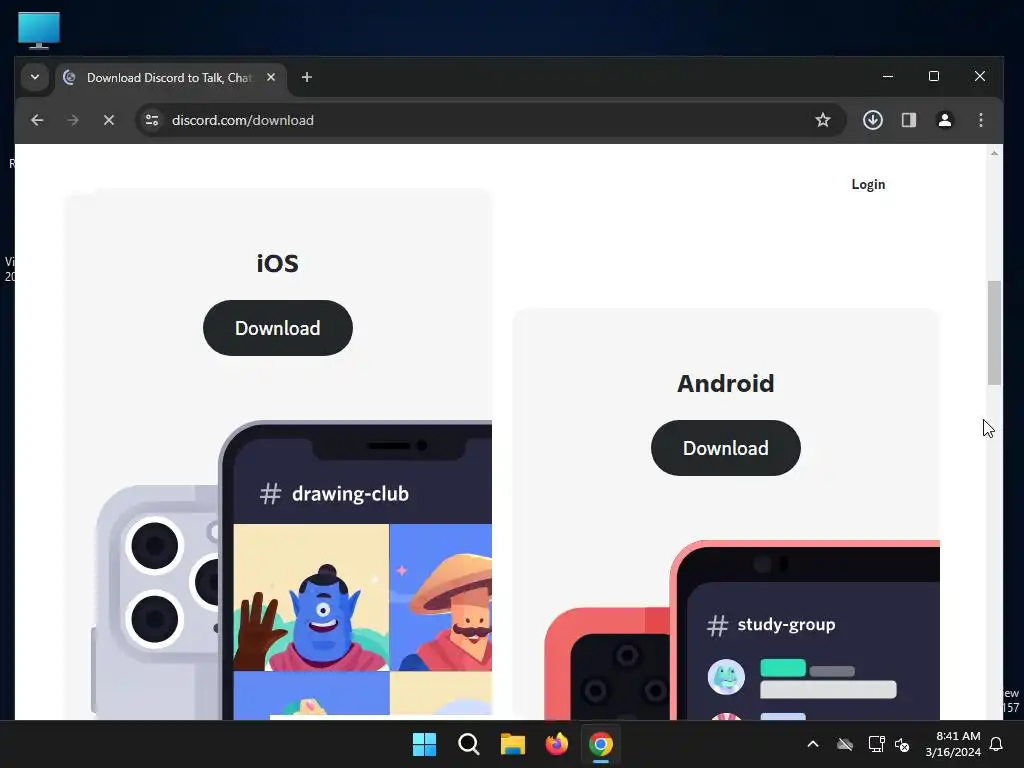Open the Windows Start menu
The height and width of the screenshot is (768, 1024).
(x=424, y=744)
